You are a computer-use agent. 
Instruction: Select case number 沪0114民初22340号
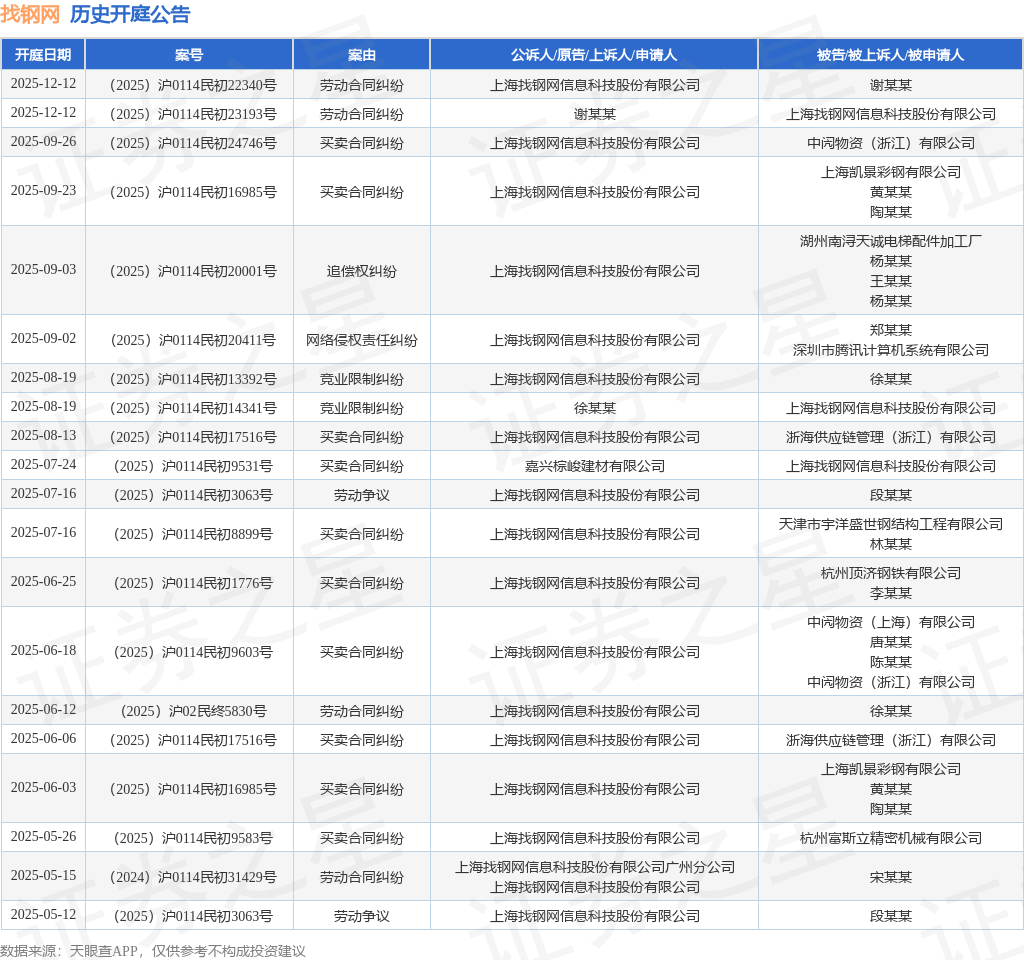point(193,86)
